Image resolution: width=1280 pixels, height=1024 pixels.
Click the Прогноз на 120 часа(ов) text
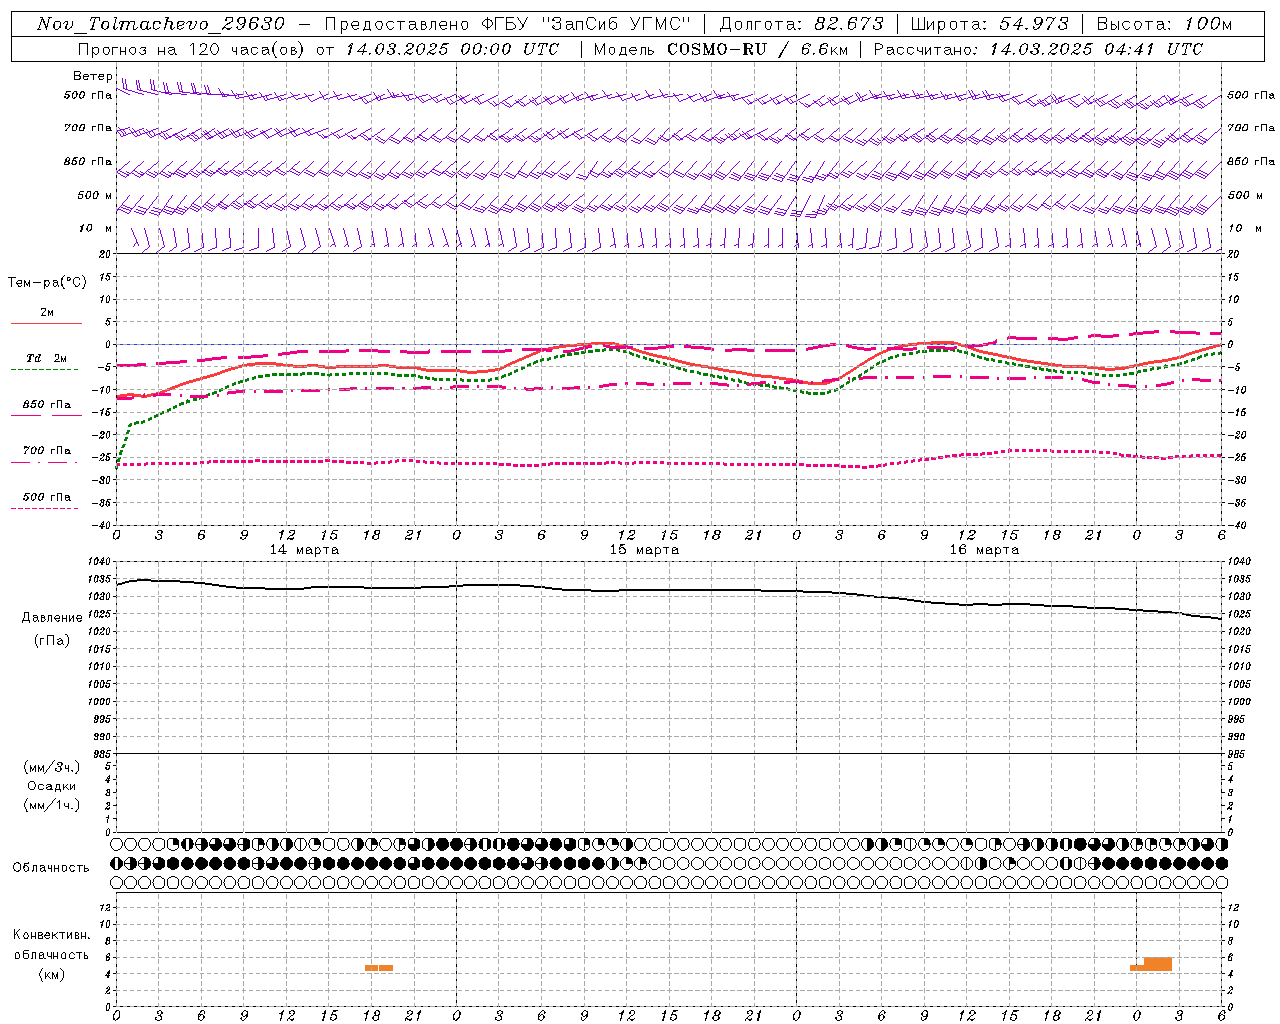tap(190, 49)
